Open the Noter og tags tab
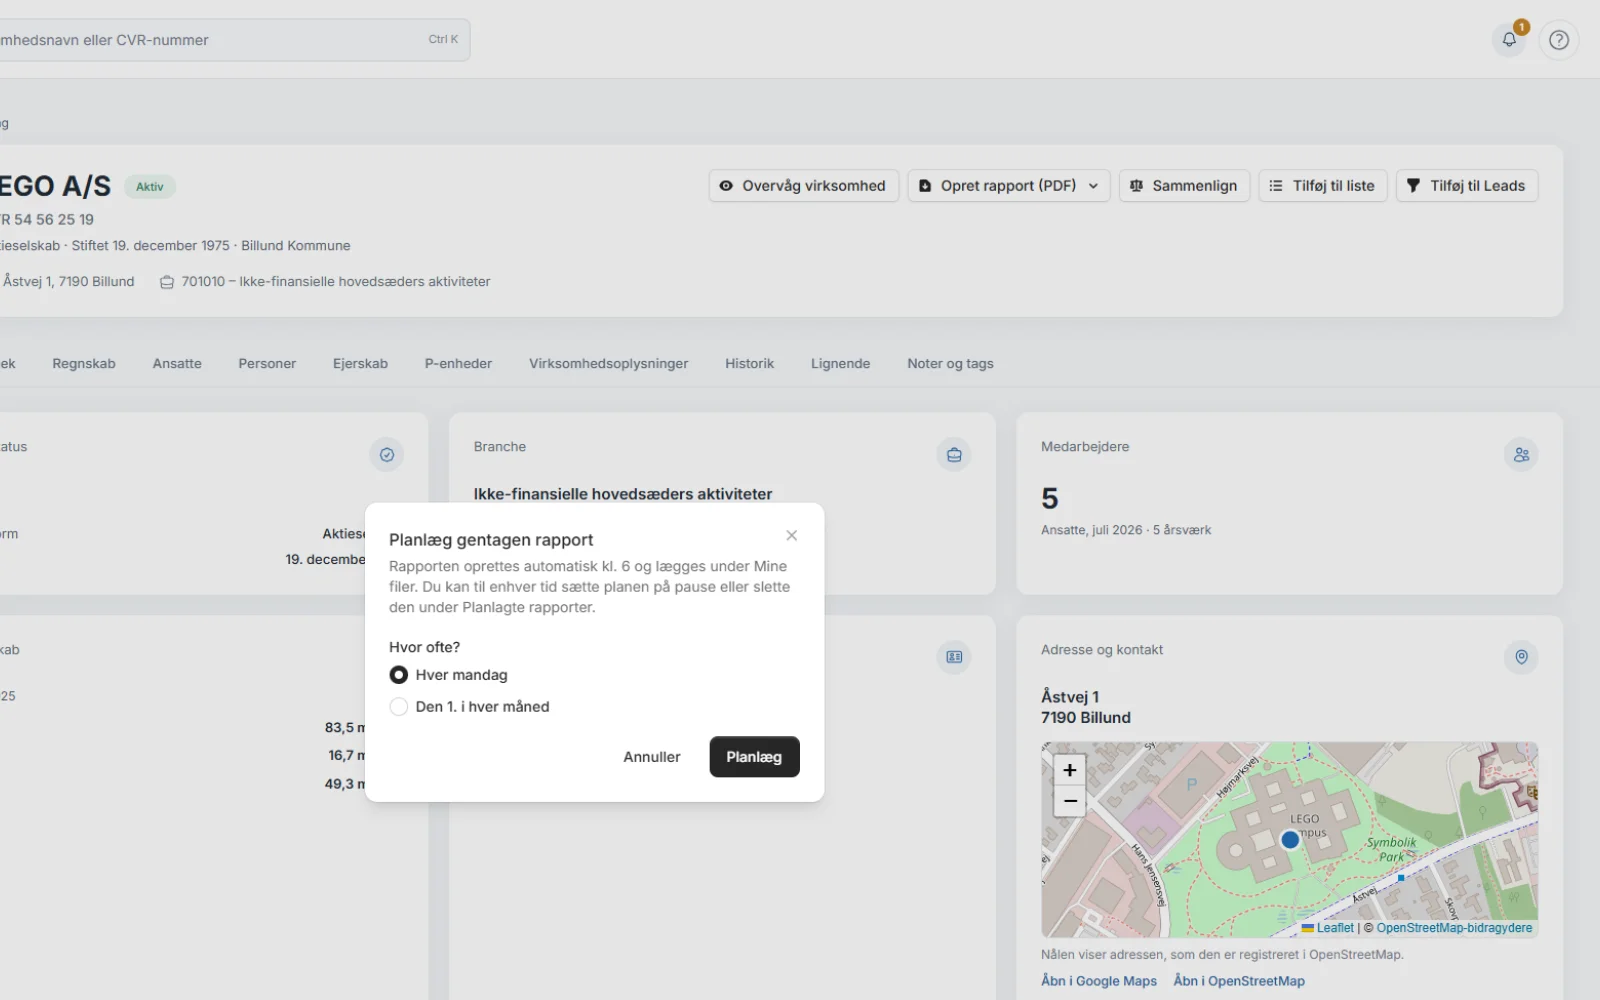Image resolution: width=1600 pixels, height=1000 pixels. [950, 364]
